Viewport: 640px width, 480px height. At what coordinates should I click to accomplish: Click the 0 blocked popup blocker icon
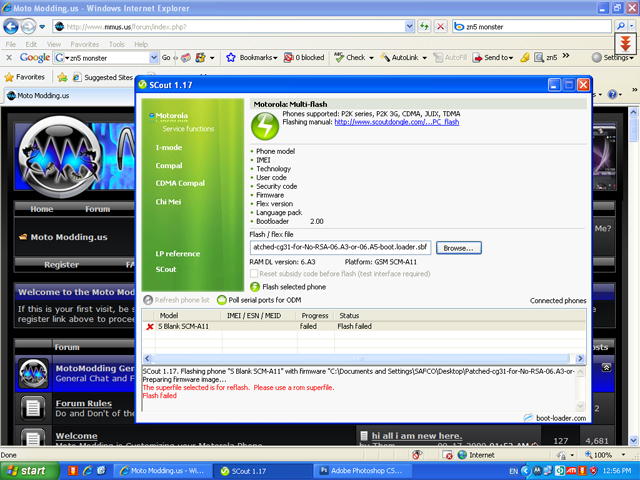[288, 58]
